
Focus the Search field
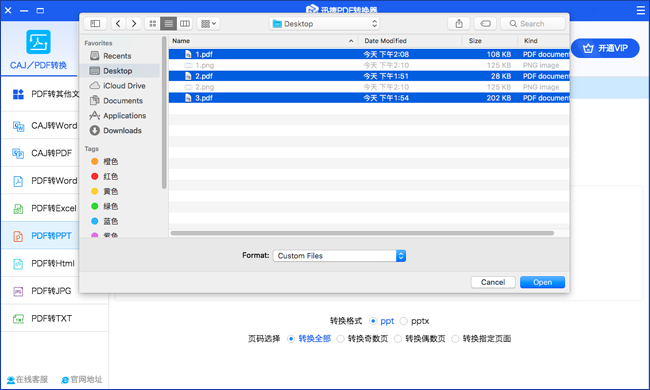533,24
